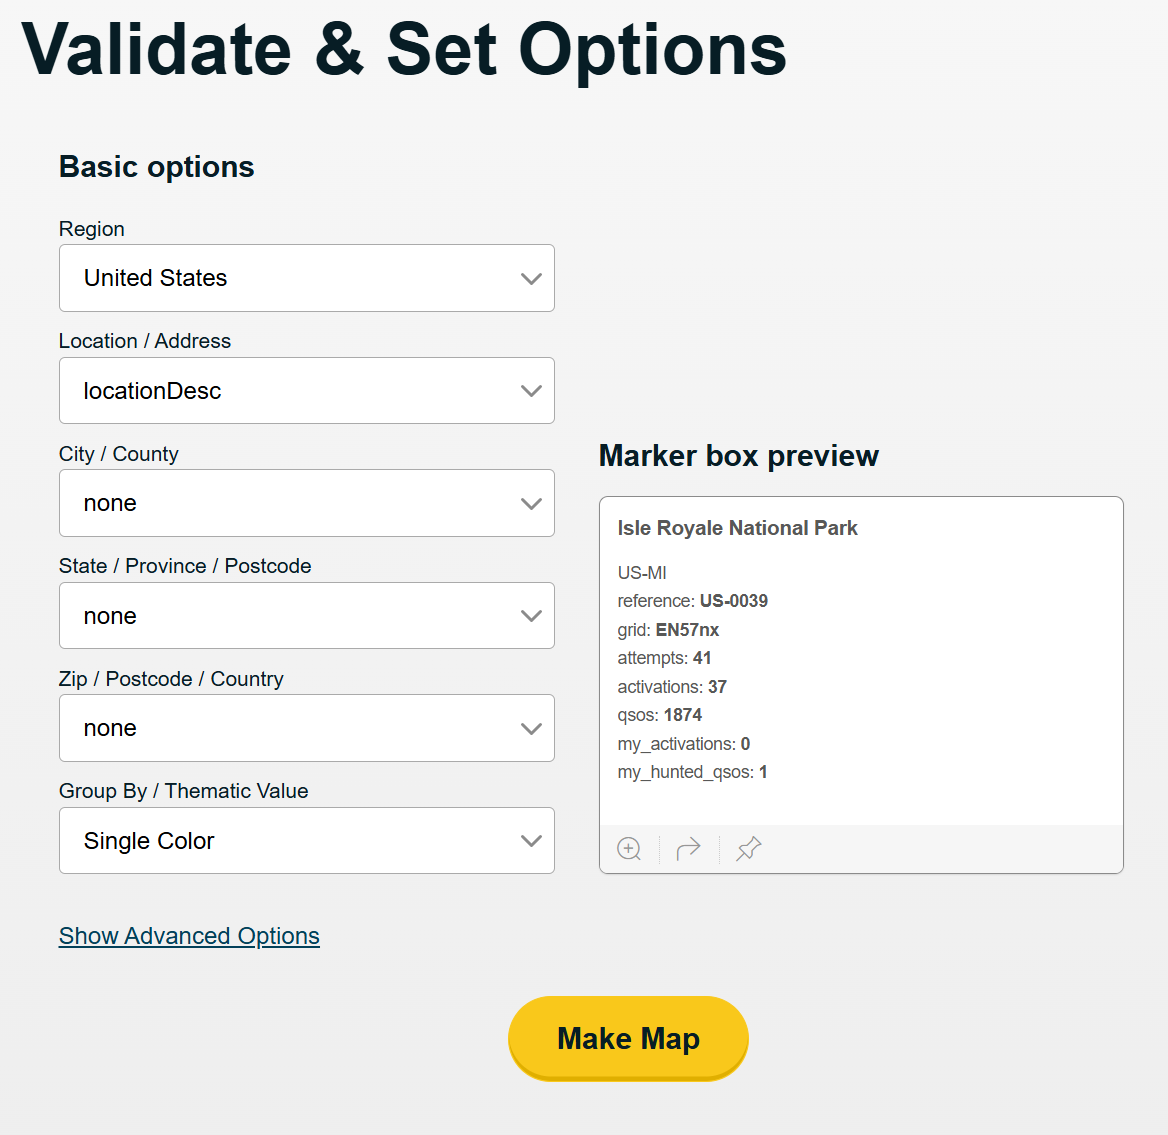
Task: Click the Isle Royale National Park title
Action: [x=737, y=528]
